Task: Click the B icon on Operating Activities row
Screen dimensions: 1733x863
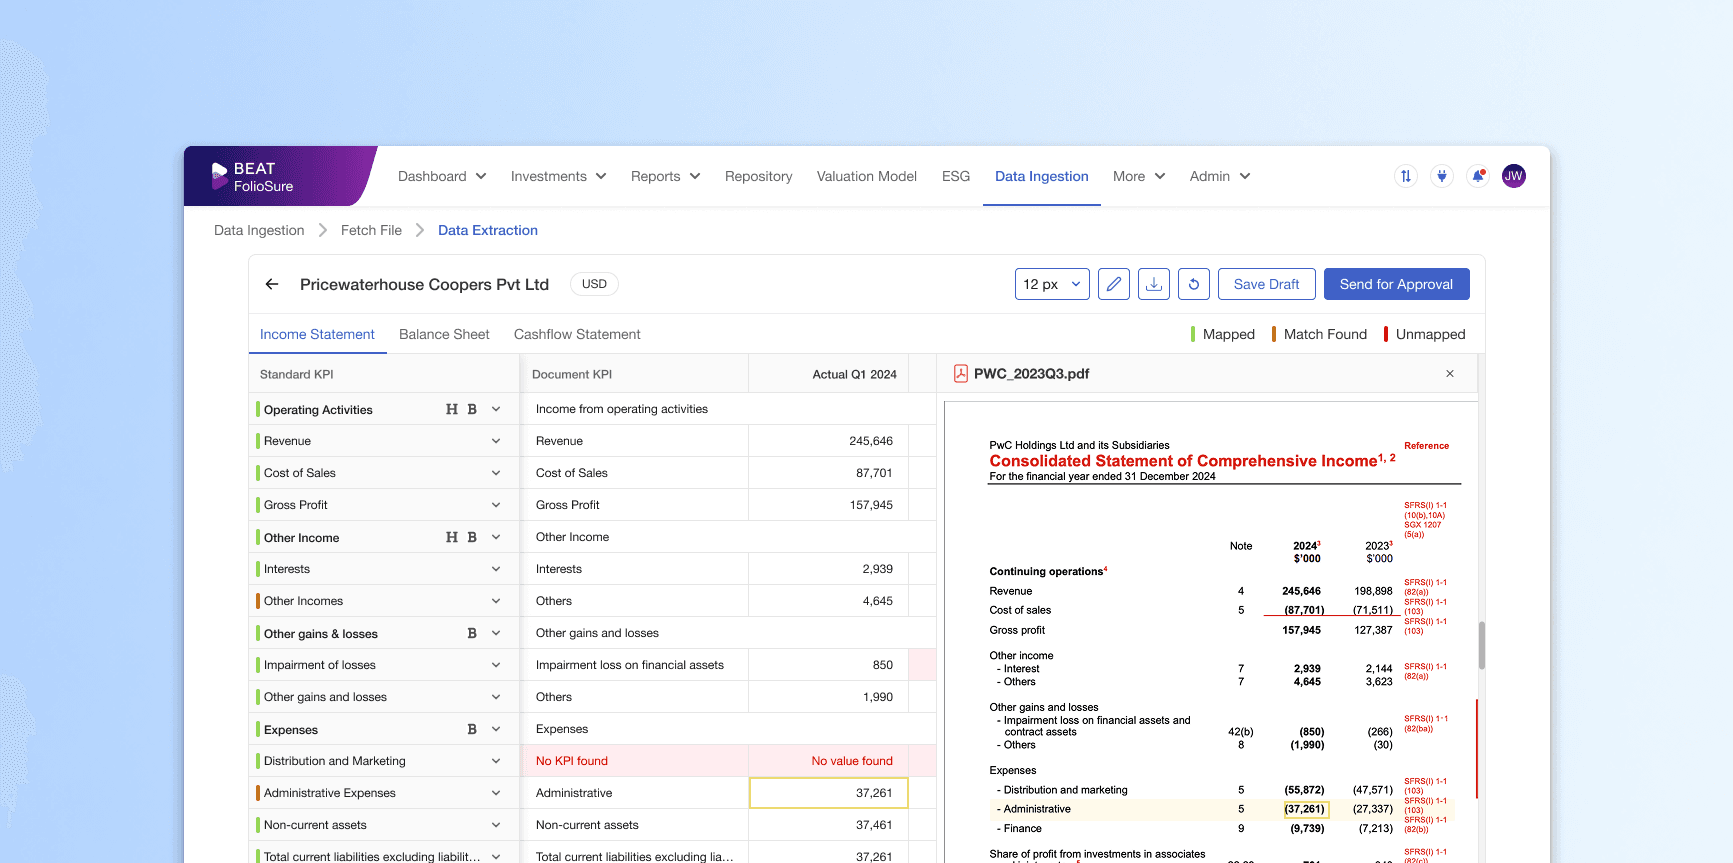Action: coord(472,409)
